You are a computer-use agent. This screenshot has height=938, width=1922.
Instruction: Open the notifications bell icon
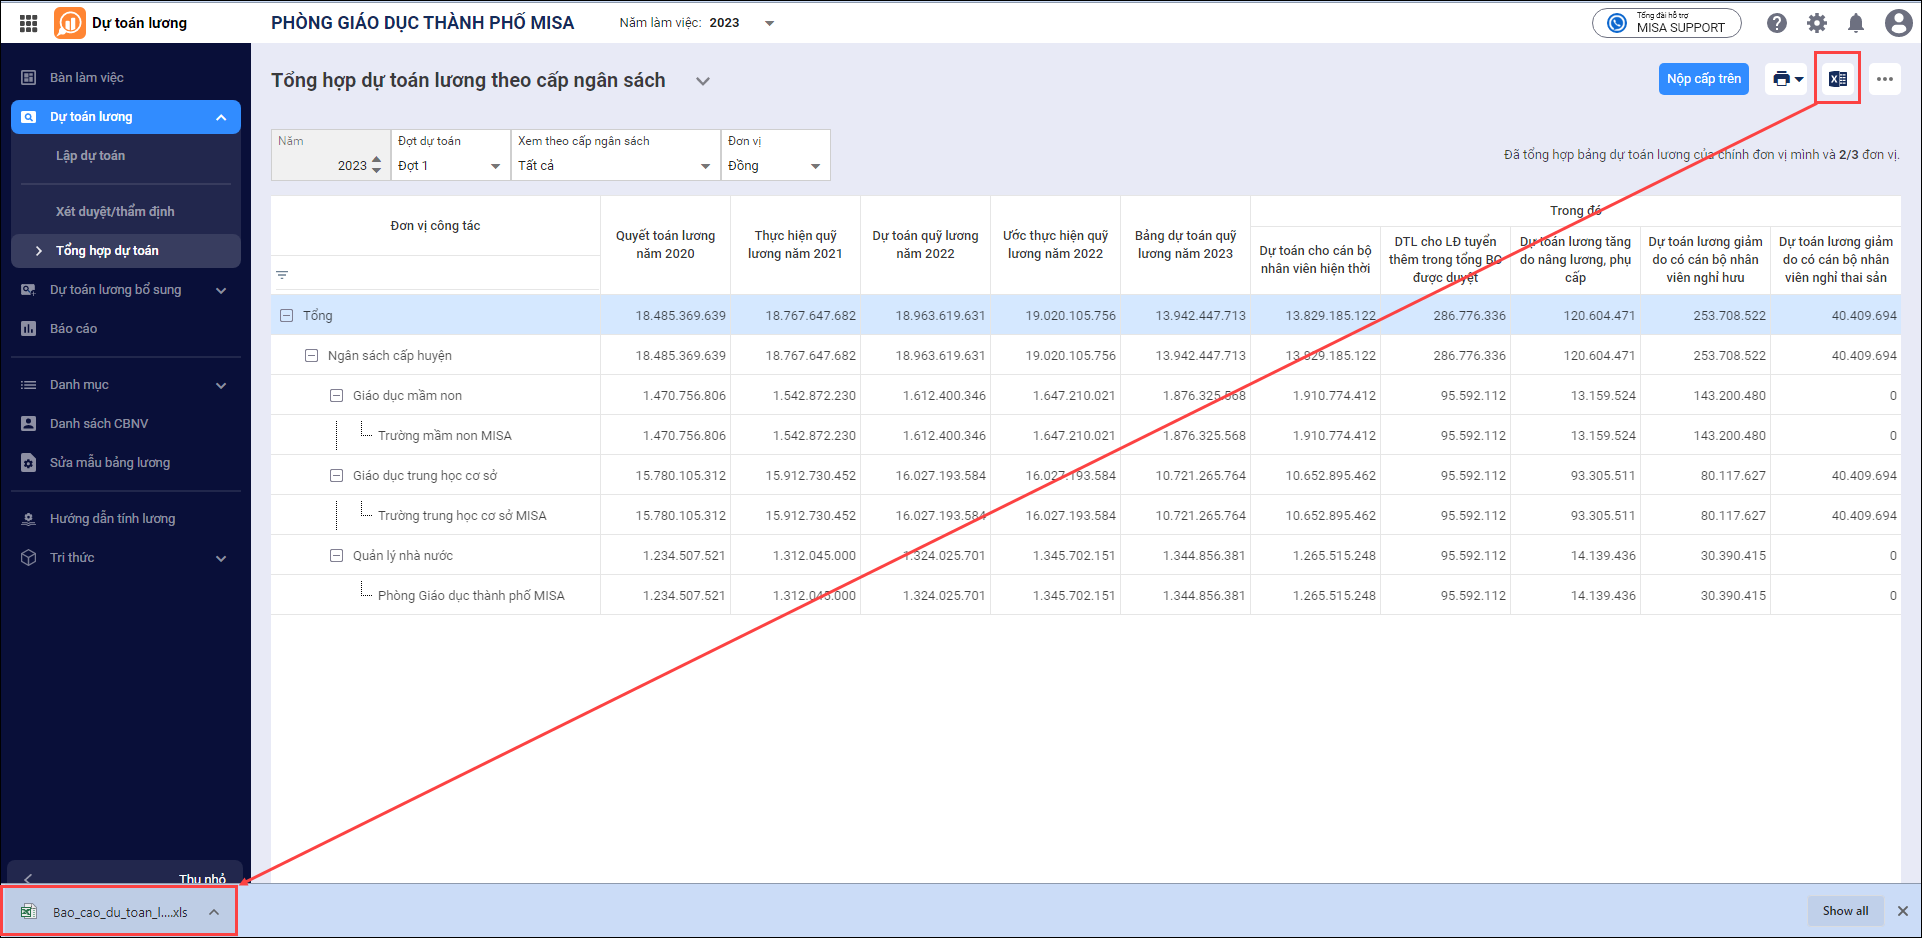pyautogui.click(x=1856, y=23)
